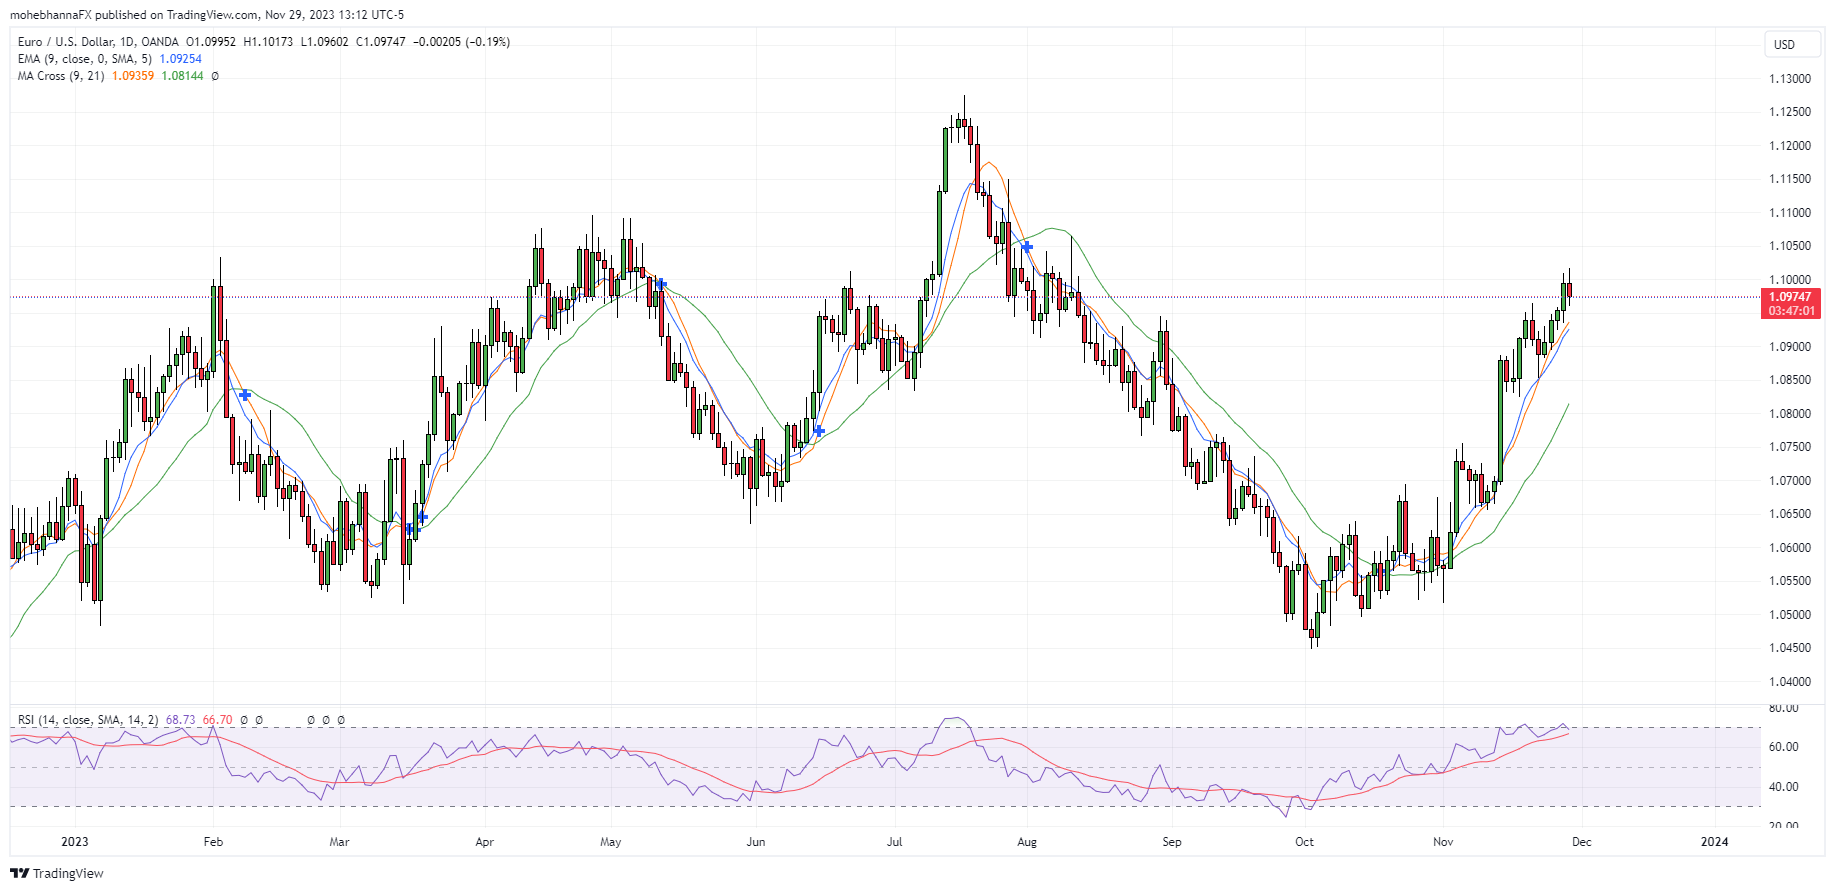Image resolution: width=1835 pixels, height=891 pixels.
Task: Click the blue EMA value 1.09254
Action: click(181, 59)
